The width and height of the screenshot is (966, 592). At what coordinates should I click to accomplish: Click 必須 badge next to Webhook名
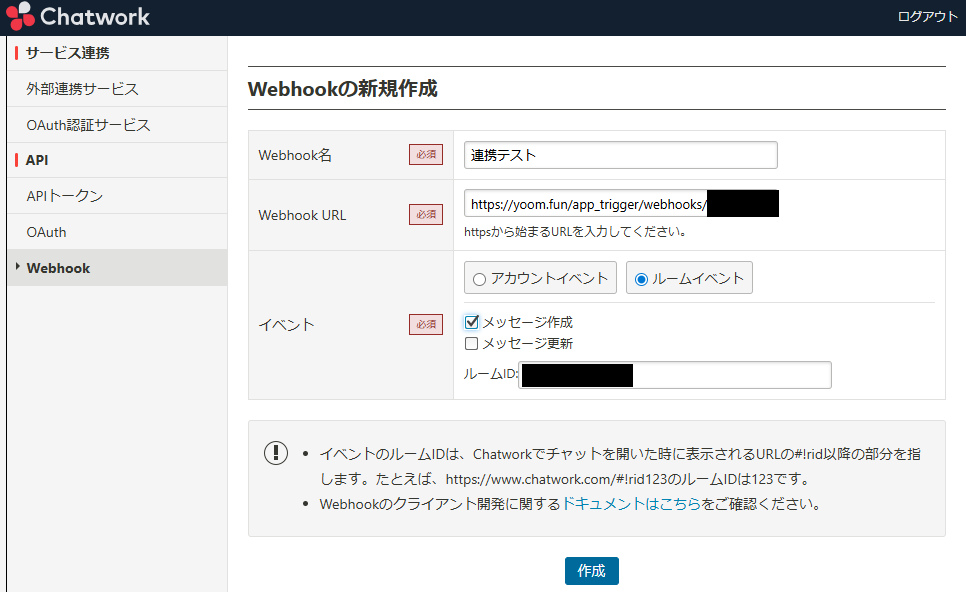pos(426,155)
